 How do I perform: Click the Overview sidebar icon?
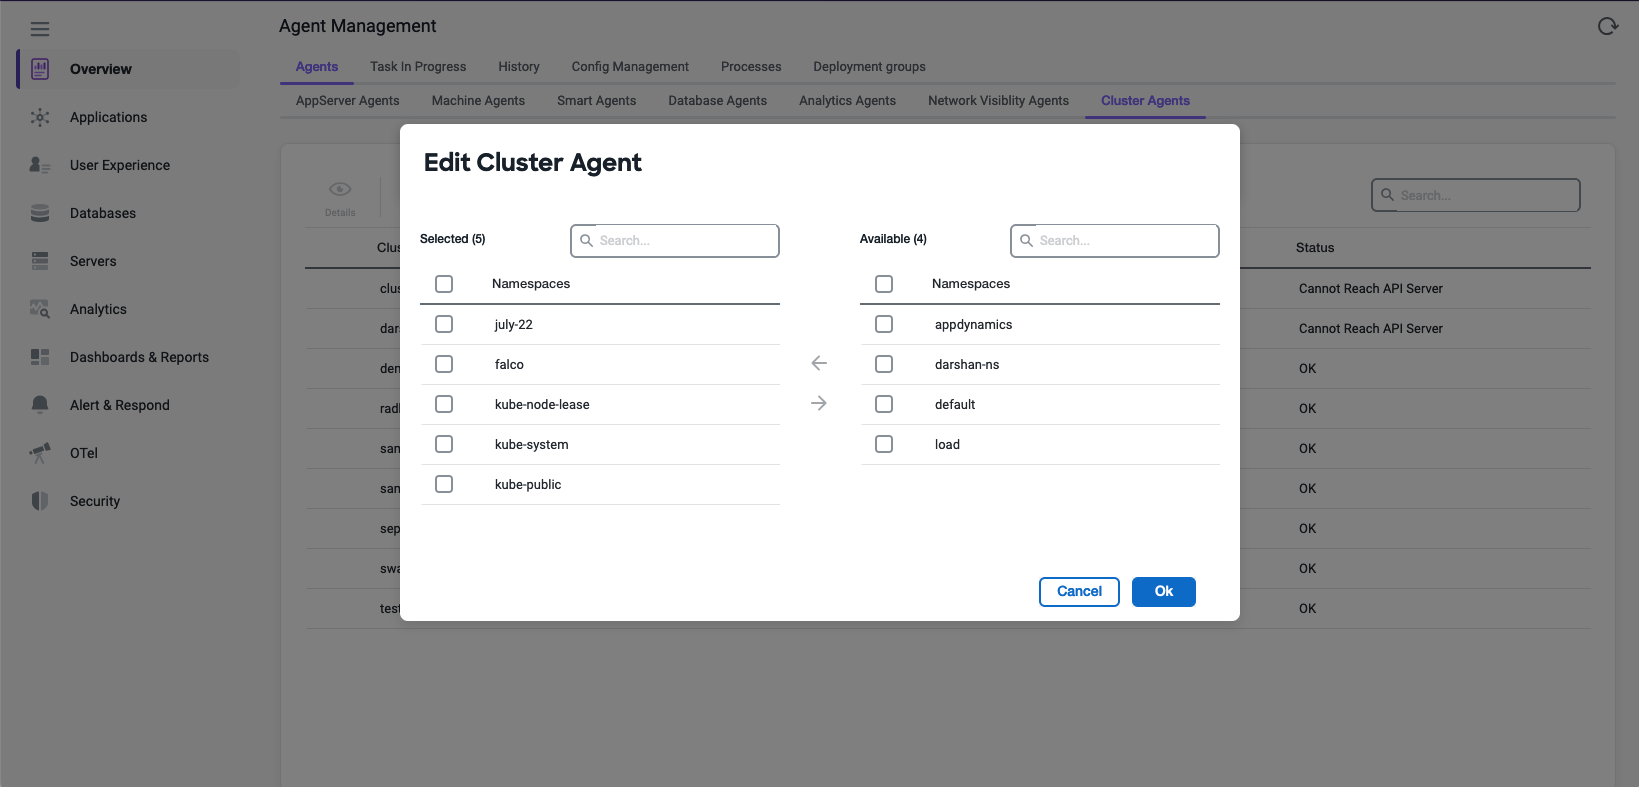tap(40, 69)
